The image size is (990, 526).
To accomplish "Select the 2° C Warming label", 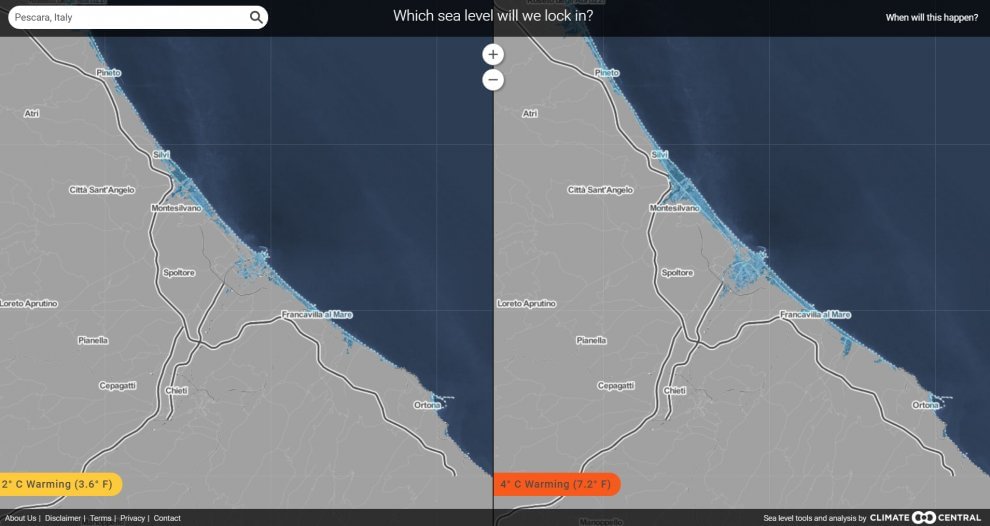I will point(58,484).
